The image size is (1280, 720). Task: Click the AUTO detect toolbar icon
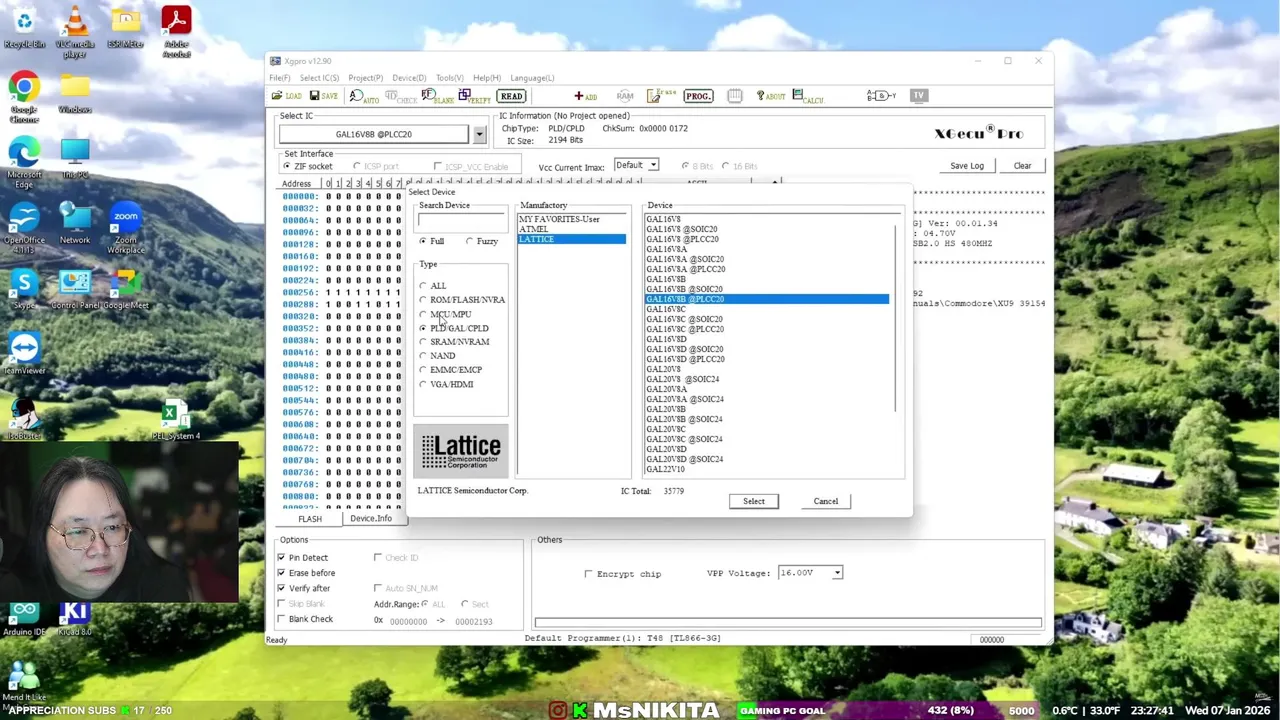tap(365, 96)
